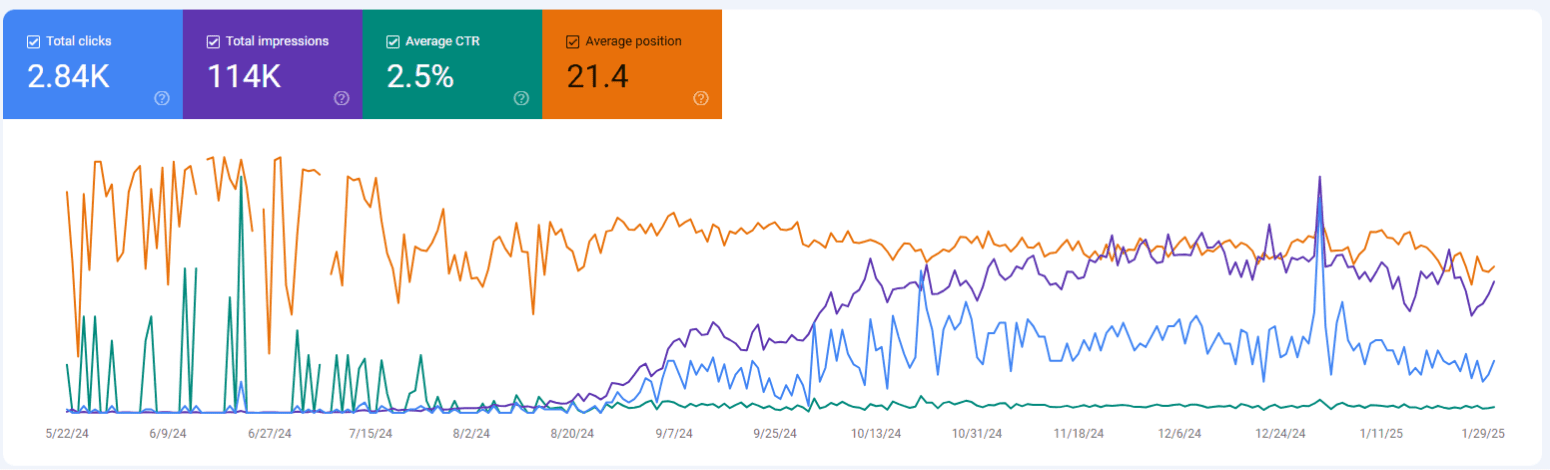
Task: Click the 1/29/25 date axis label
Action: tap(1482, 434)
